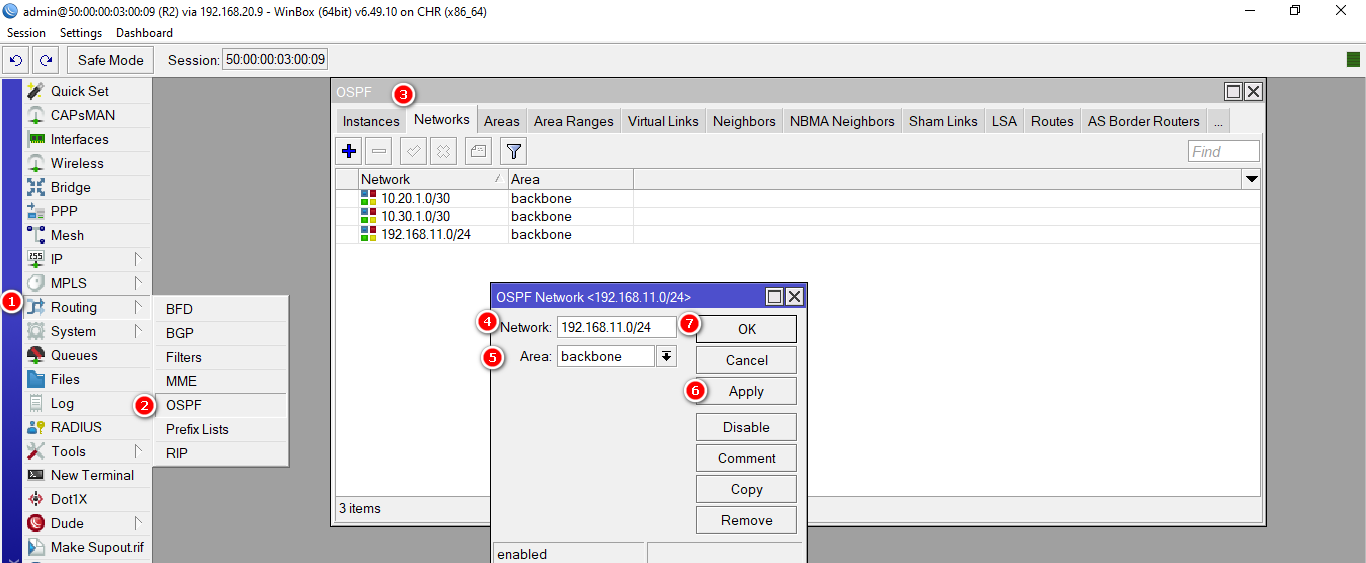This screenshot has width=1366, height=563.
Task: Click Apply in OSPF Network dialog
Action: [746, 391]
